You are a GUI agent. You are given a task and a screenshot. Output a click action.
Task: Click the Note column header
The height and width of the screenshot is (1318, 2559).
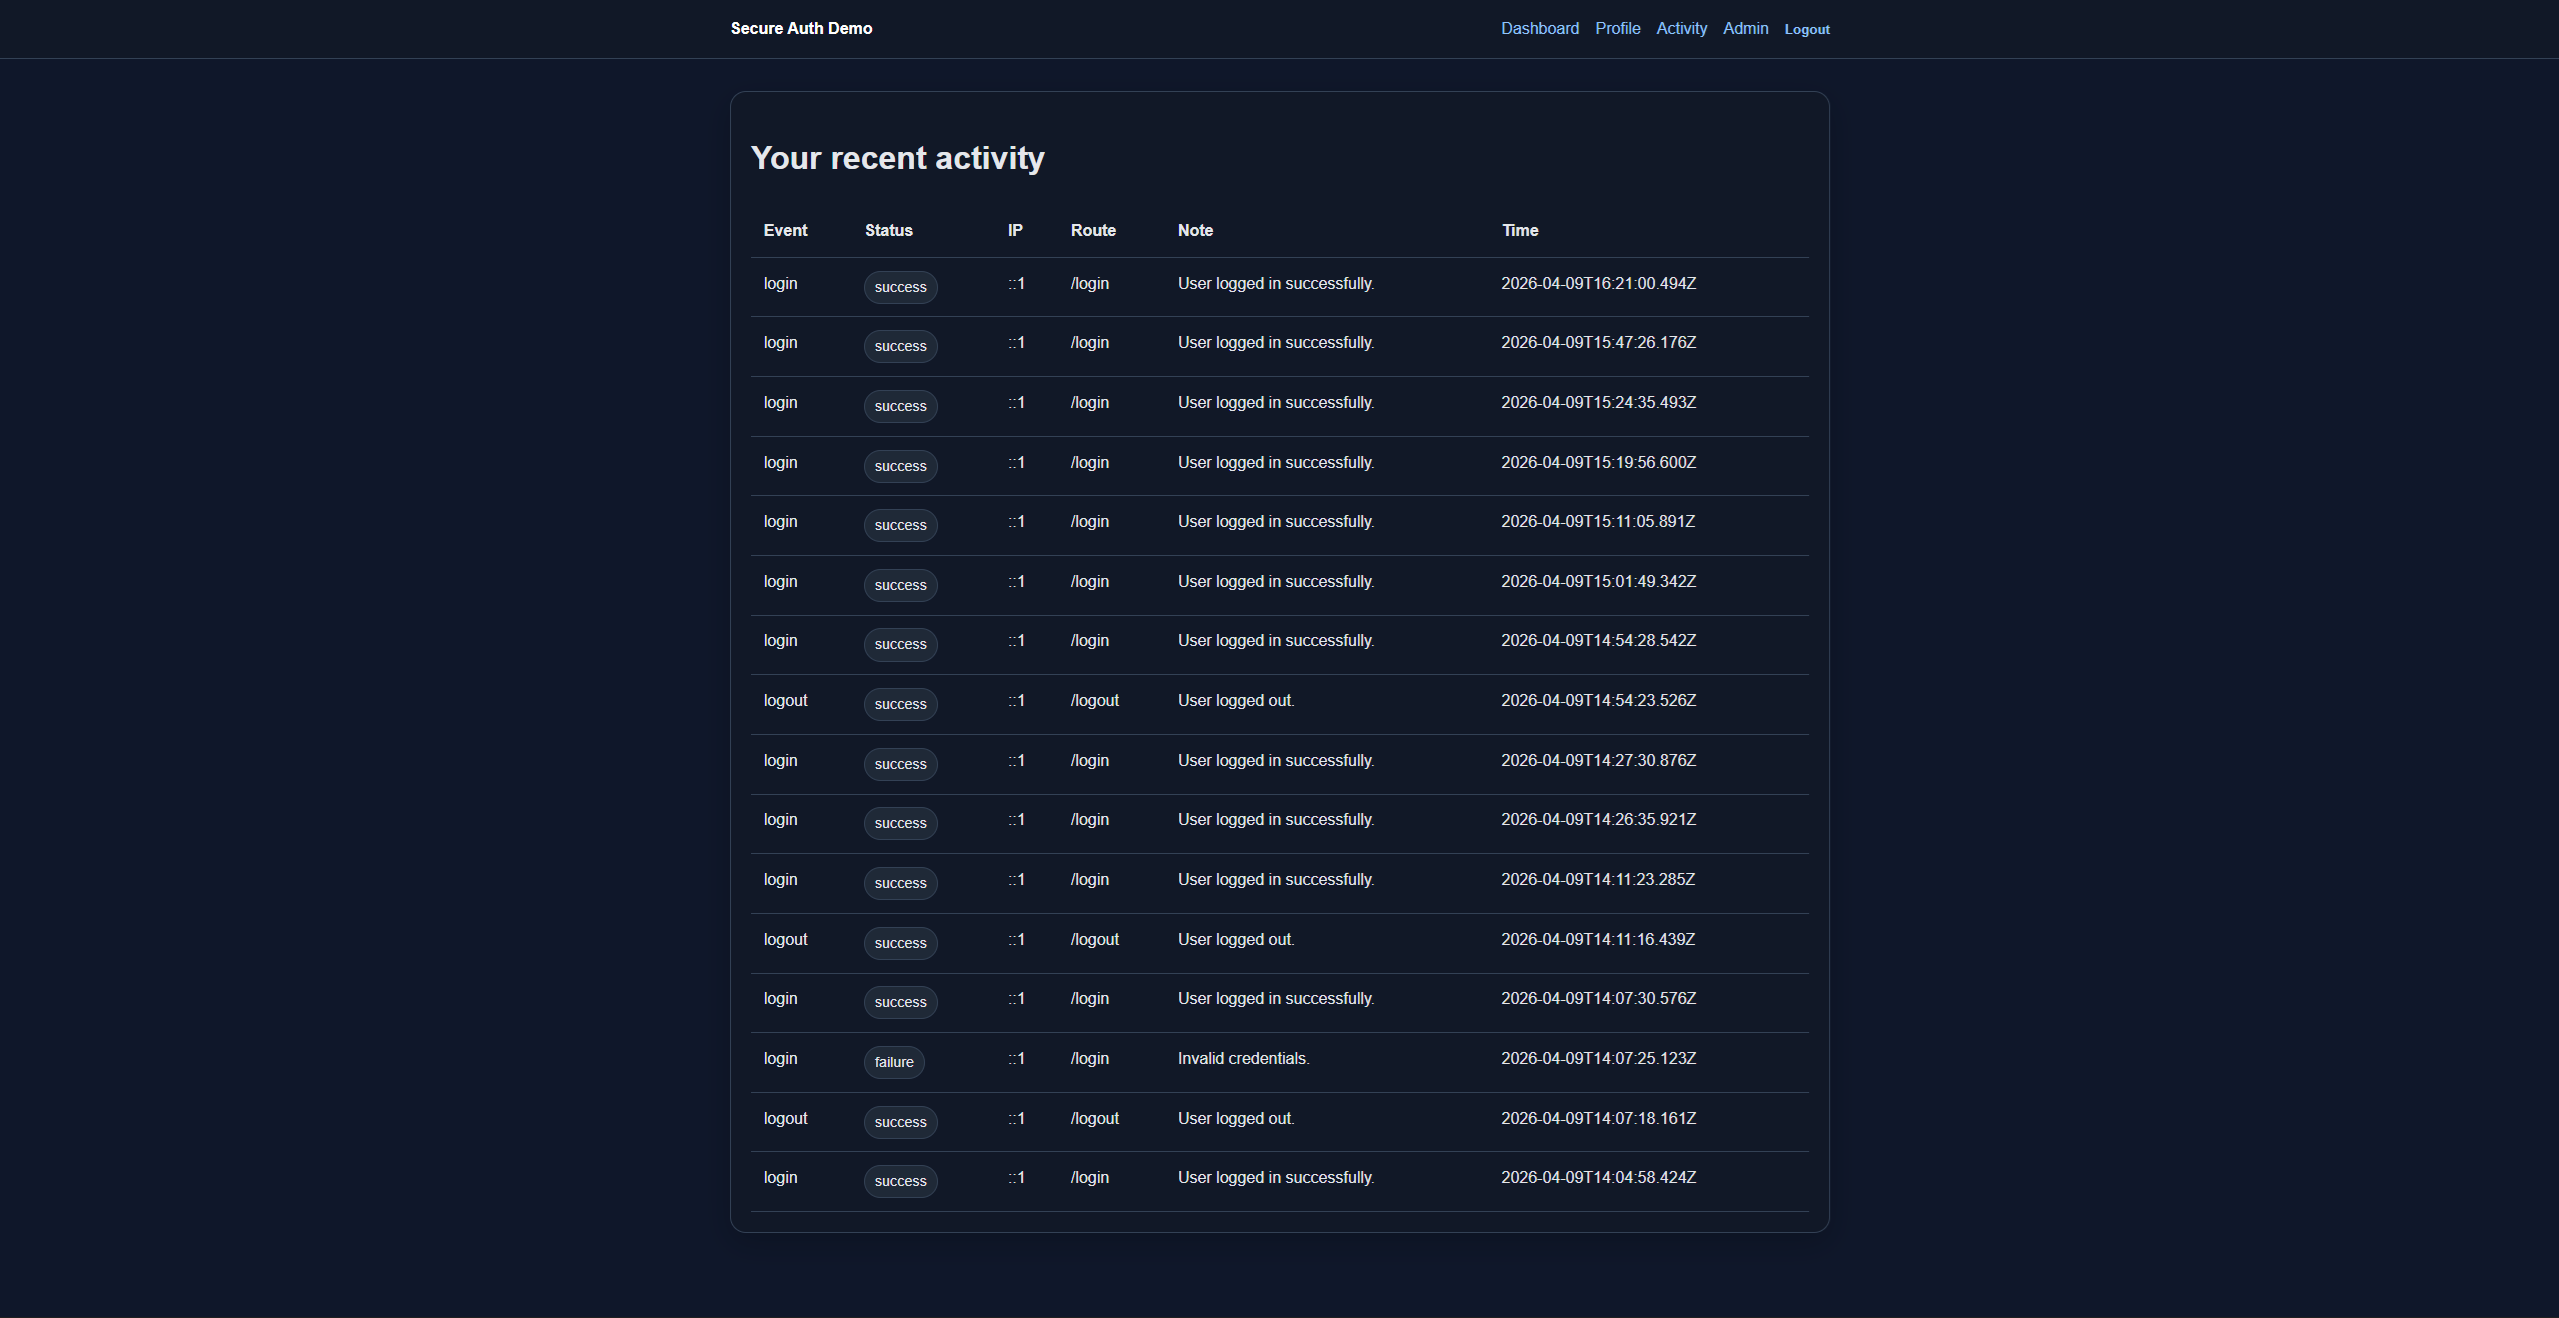coord(1195,231)
